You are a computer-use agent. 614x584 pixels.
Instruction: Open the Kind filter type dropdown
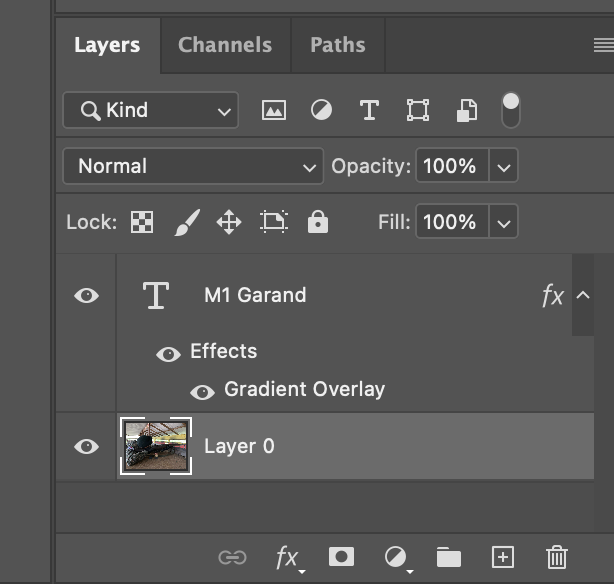point(151,110)
